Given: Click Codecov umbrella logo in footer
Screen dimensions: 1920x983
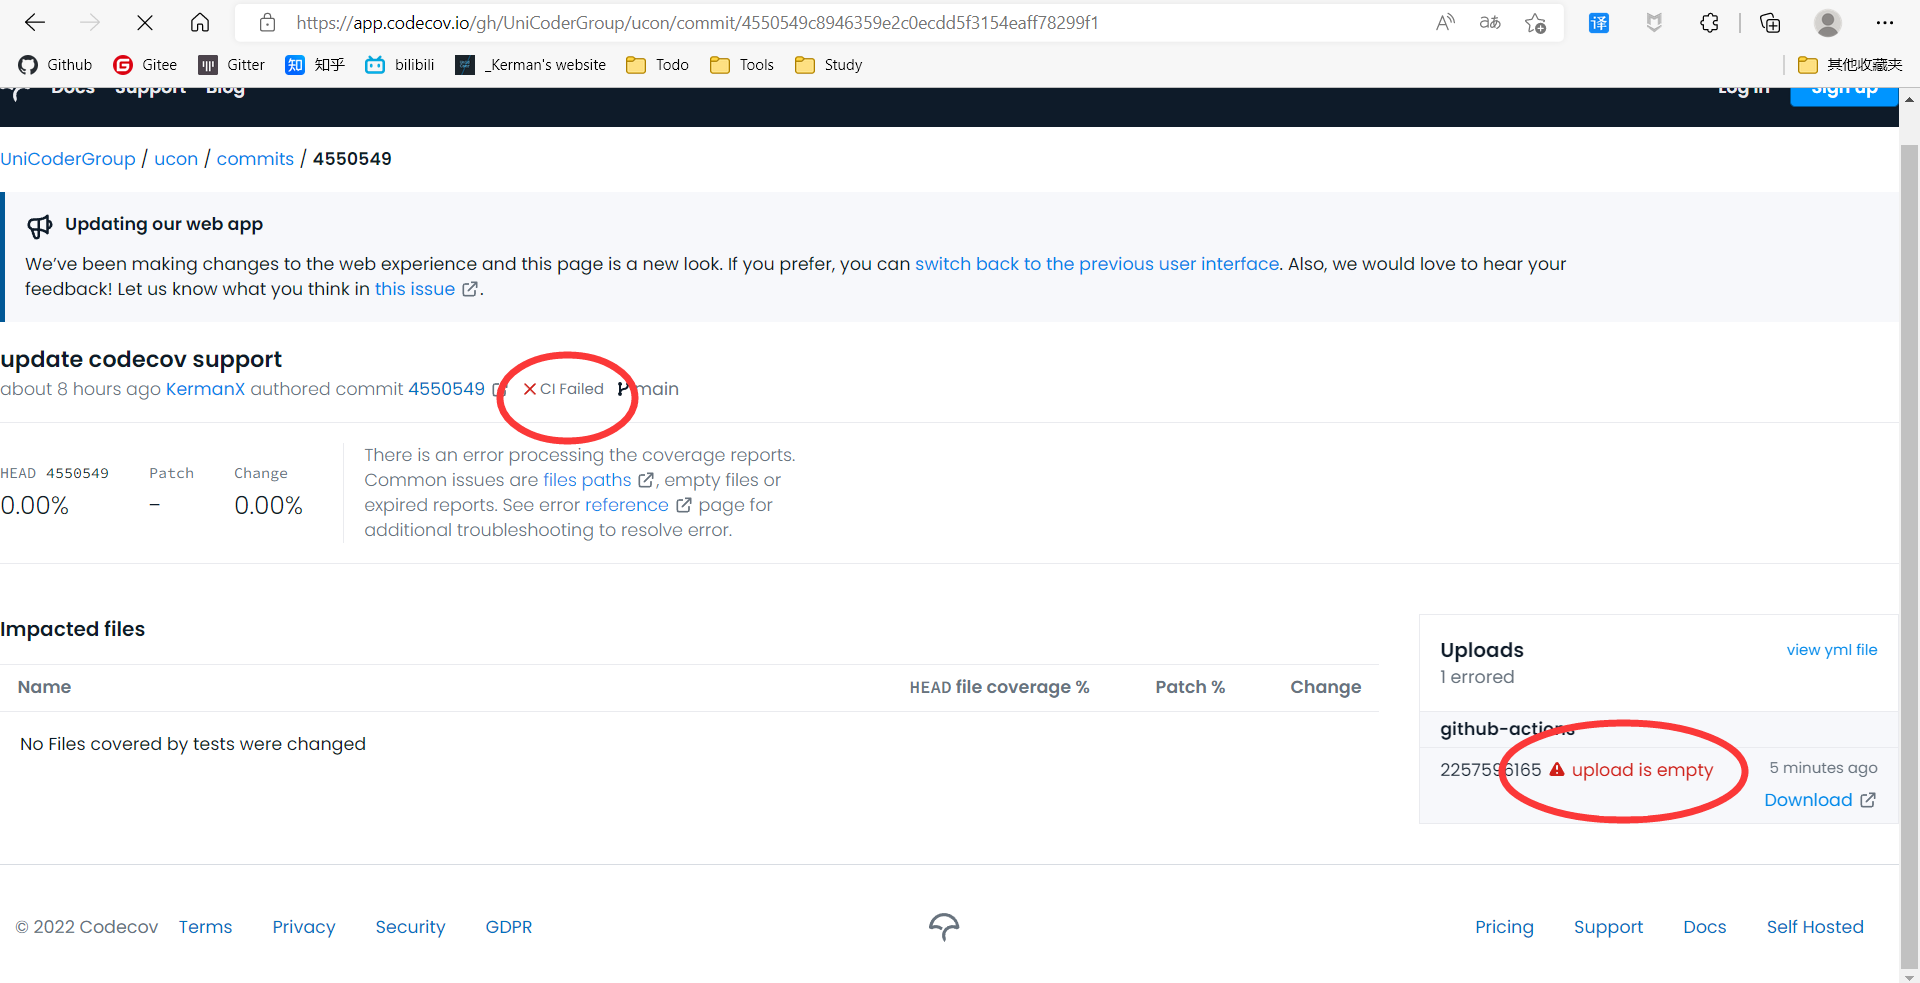Looking at the screenshot, I should pos(944,927).
